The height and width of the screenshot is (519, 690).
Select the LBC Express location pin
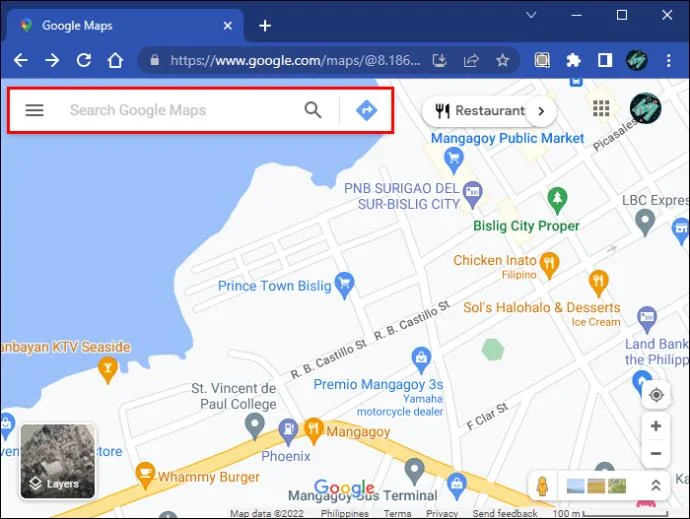(645, 222)
